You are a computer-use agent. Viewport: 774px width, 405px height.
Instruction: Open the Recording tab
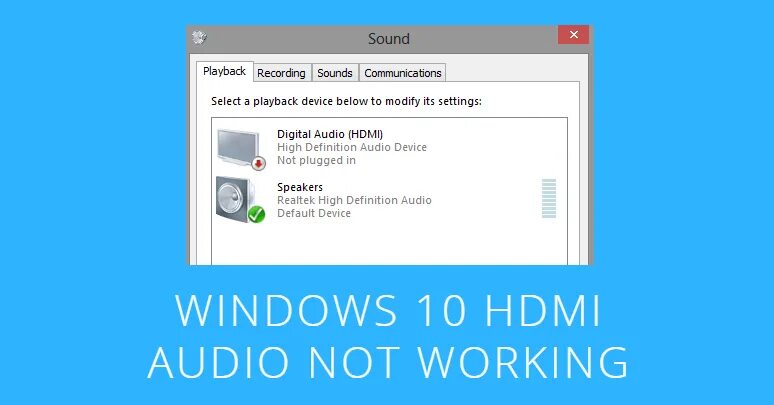pos(281,73)
